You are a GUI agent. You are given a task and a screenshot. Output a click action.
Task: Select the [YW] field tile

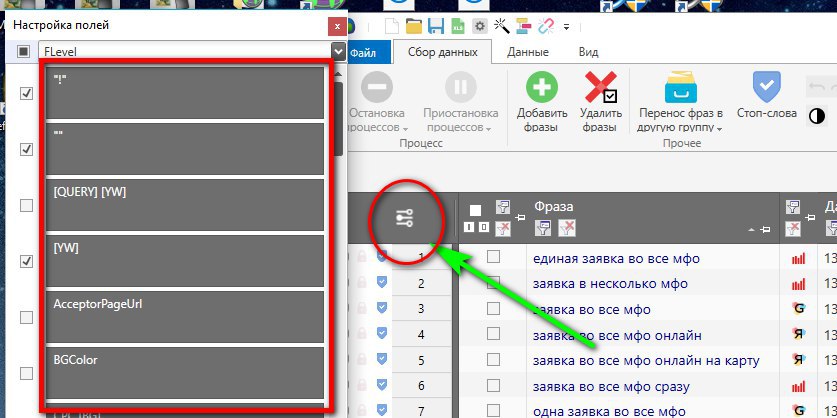185,261
